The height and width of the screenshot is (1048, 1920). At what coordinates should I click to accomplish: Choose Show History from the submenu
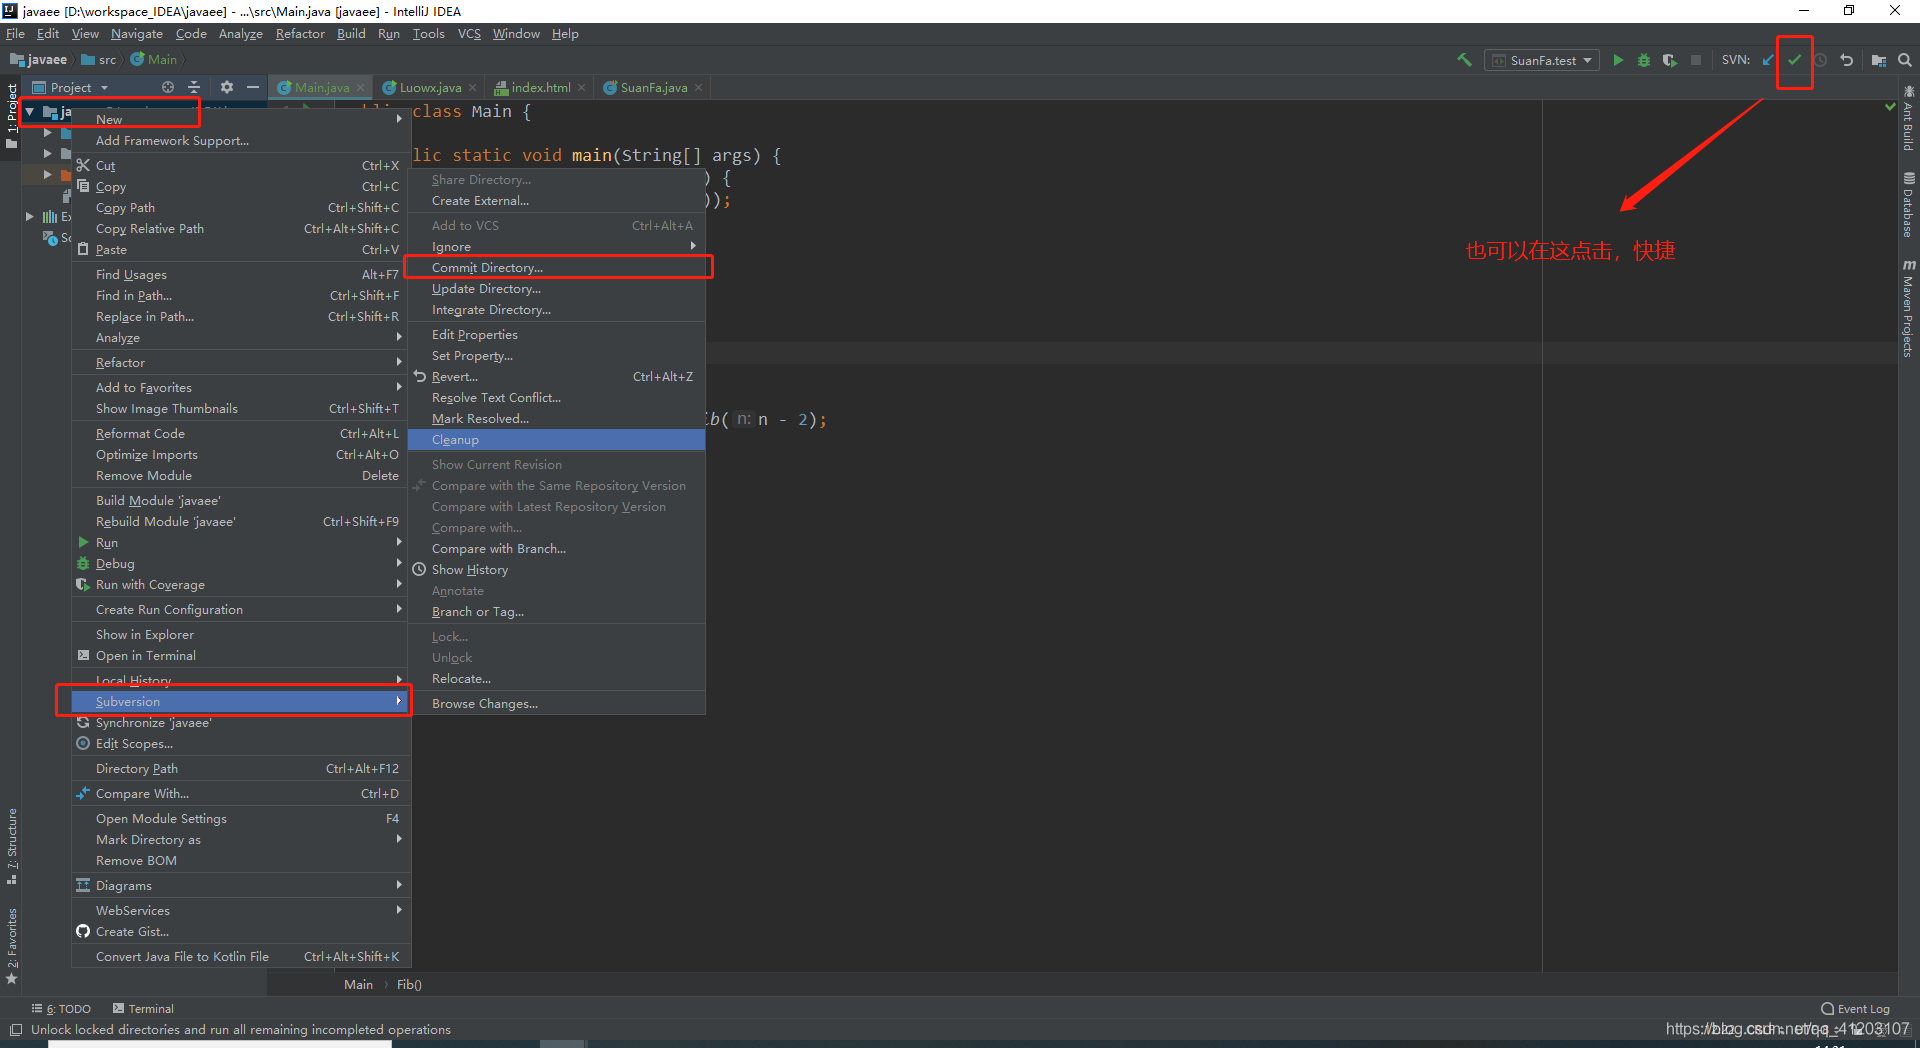556,570
